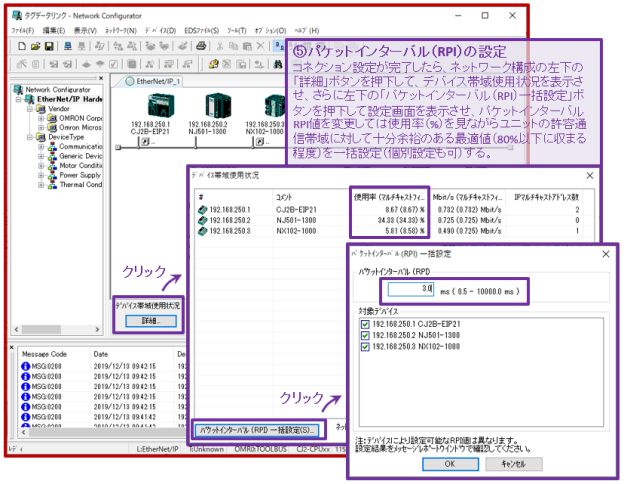Open the ファイル(F) menu
The height and width of the screenshot is (484, 624).
(x=22, y=31)
